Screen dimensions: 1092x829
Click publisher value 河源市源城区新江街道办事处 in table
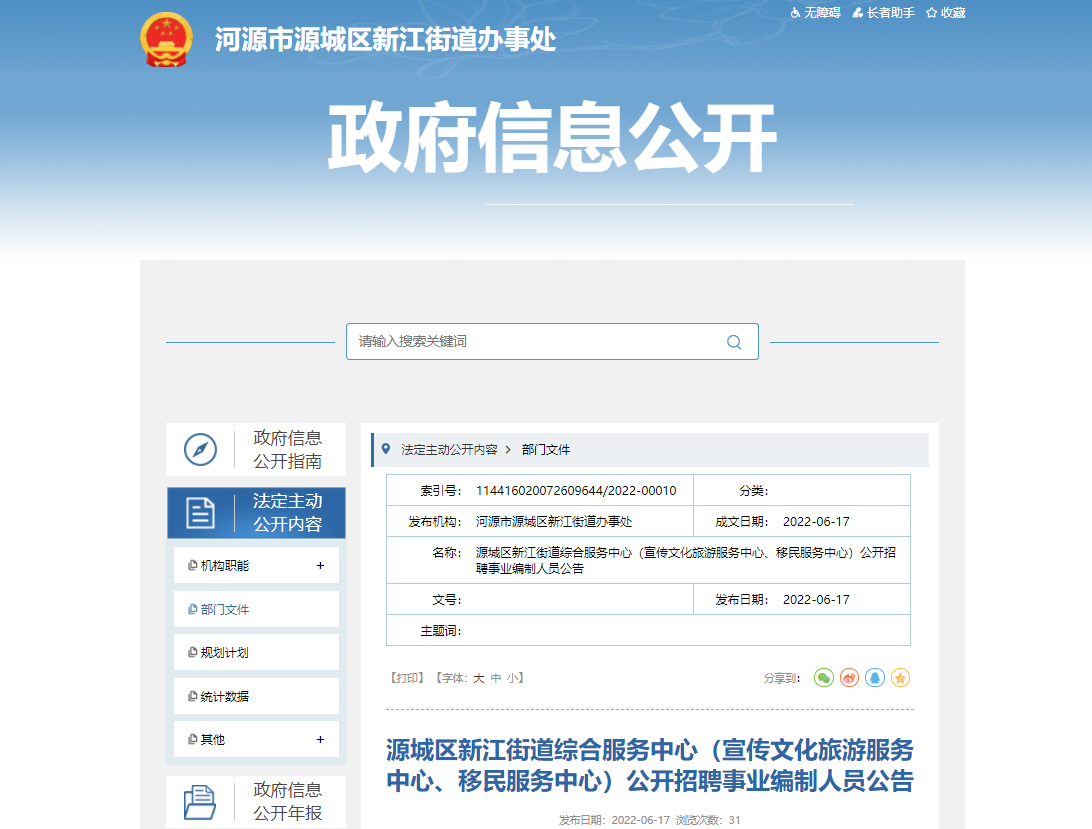click(x=554, y=522)
